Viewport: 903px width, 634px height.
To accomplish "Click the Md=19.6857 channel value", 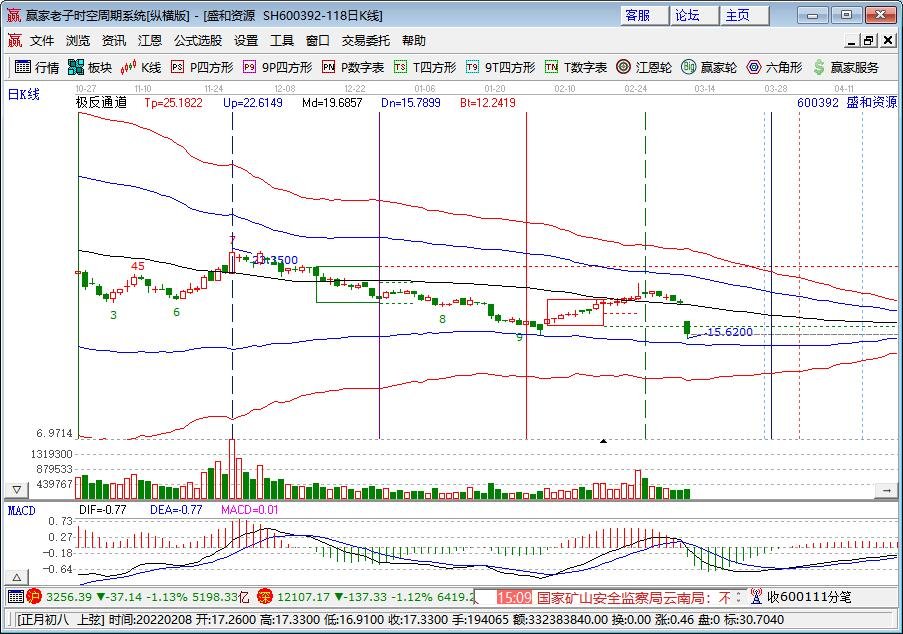I will (332, 103).
